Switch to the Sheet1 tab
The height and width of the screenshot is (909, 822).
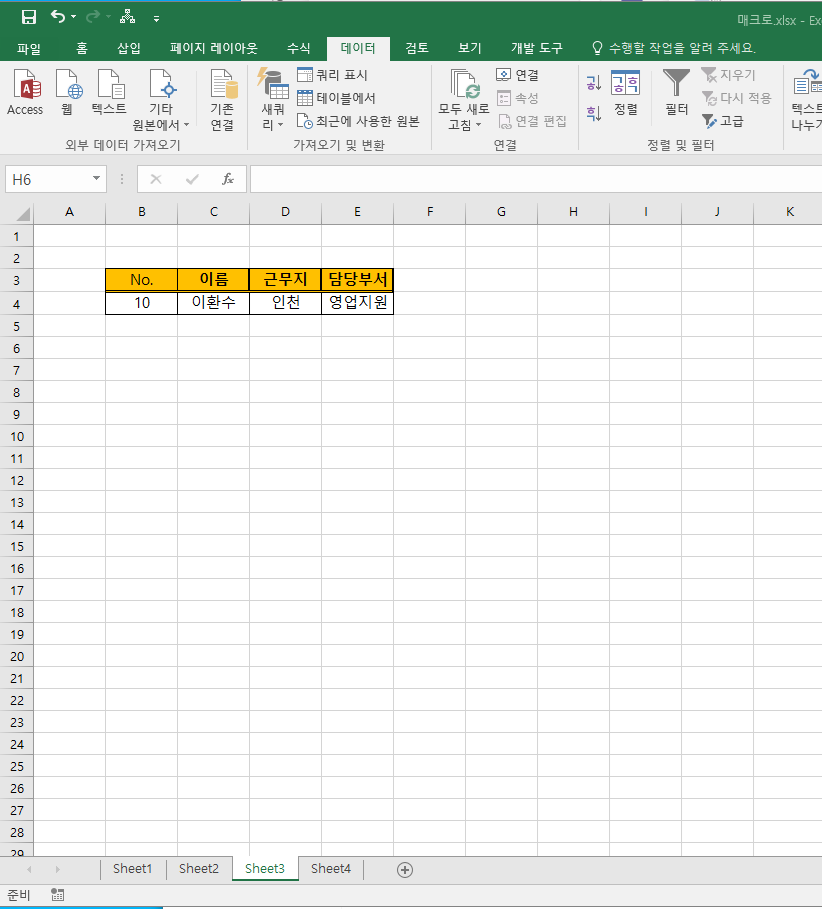click(x=133, y=868)
